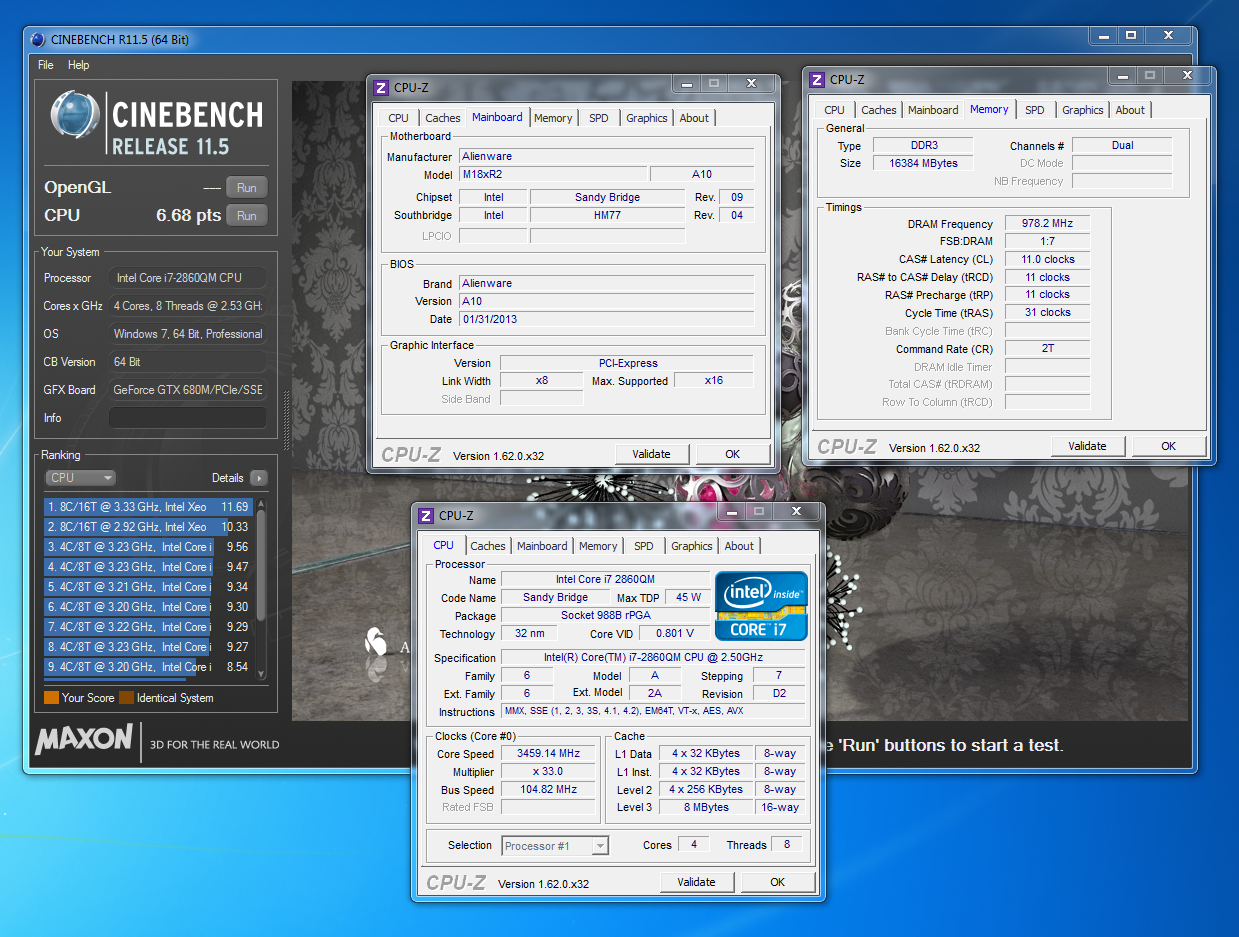Image resolution: width=1239 pixels, height=937 pixels.
Task: Select Mainboard tab in Memory CPU-Z window
Action: (x=933, y=110)
